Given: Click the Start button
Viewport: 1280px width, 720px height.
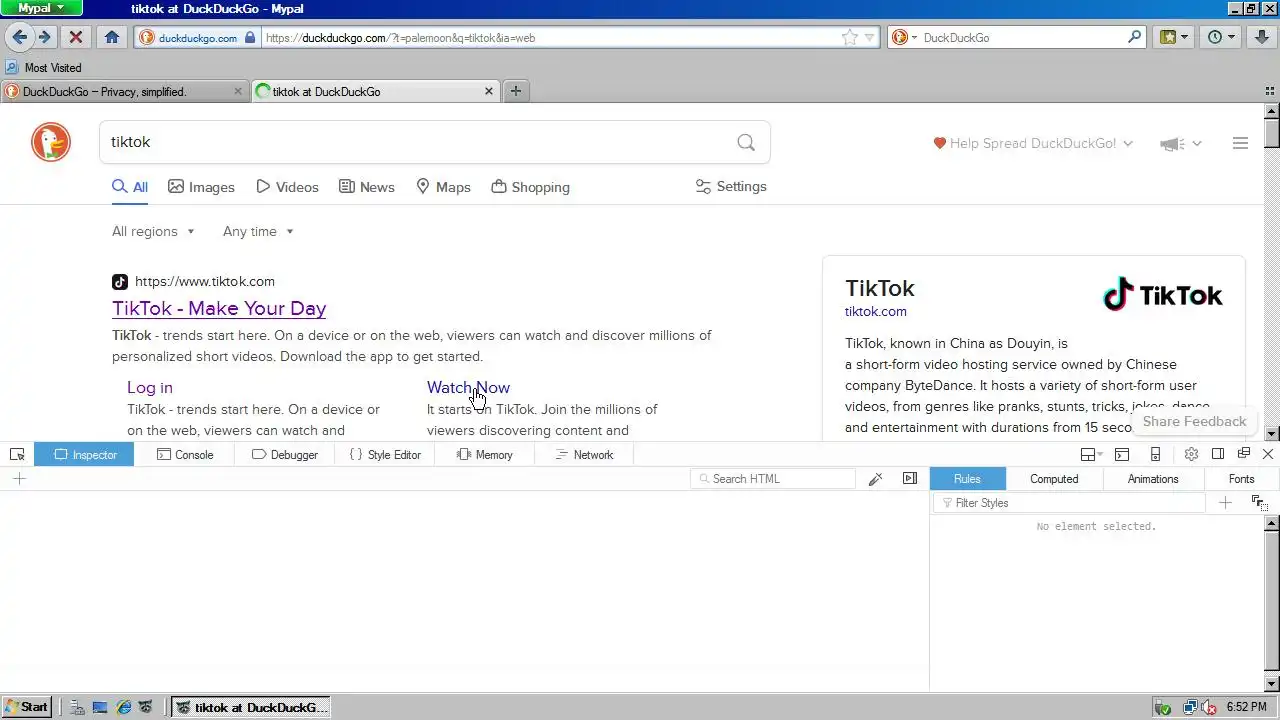Looking at the screenshot, I should tap(27, 707).
